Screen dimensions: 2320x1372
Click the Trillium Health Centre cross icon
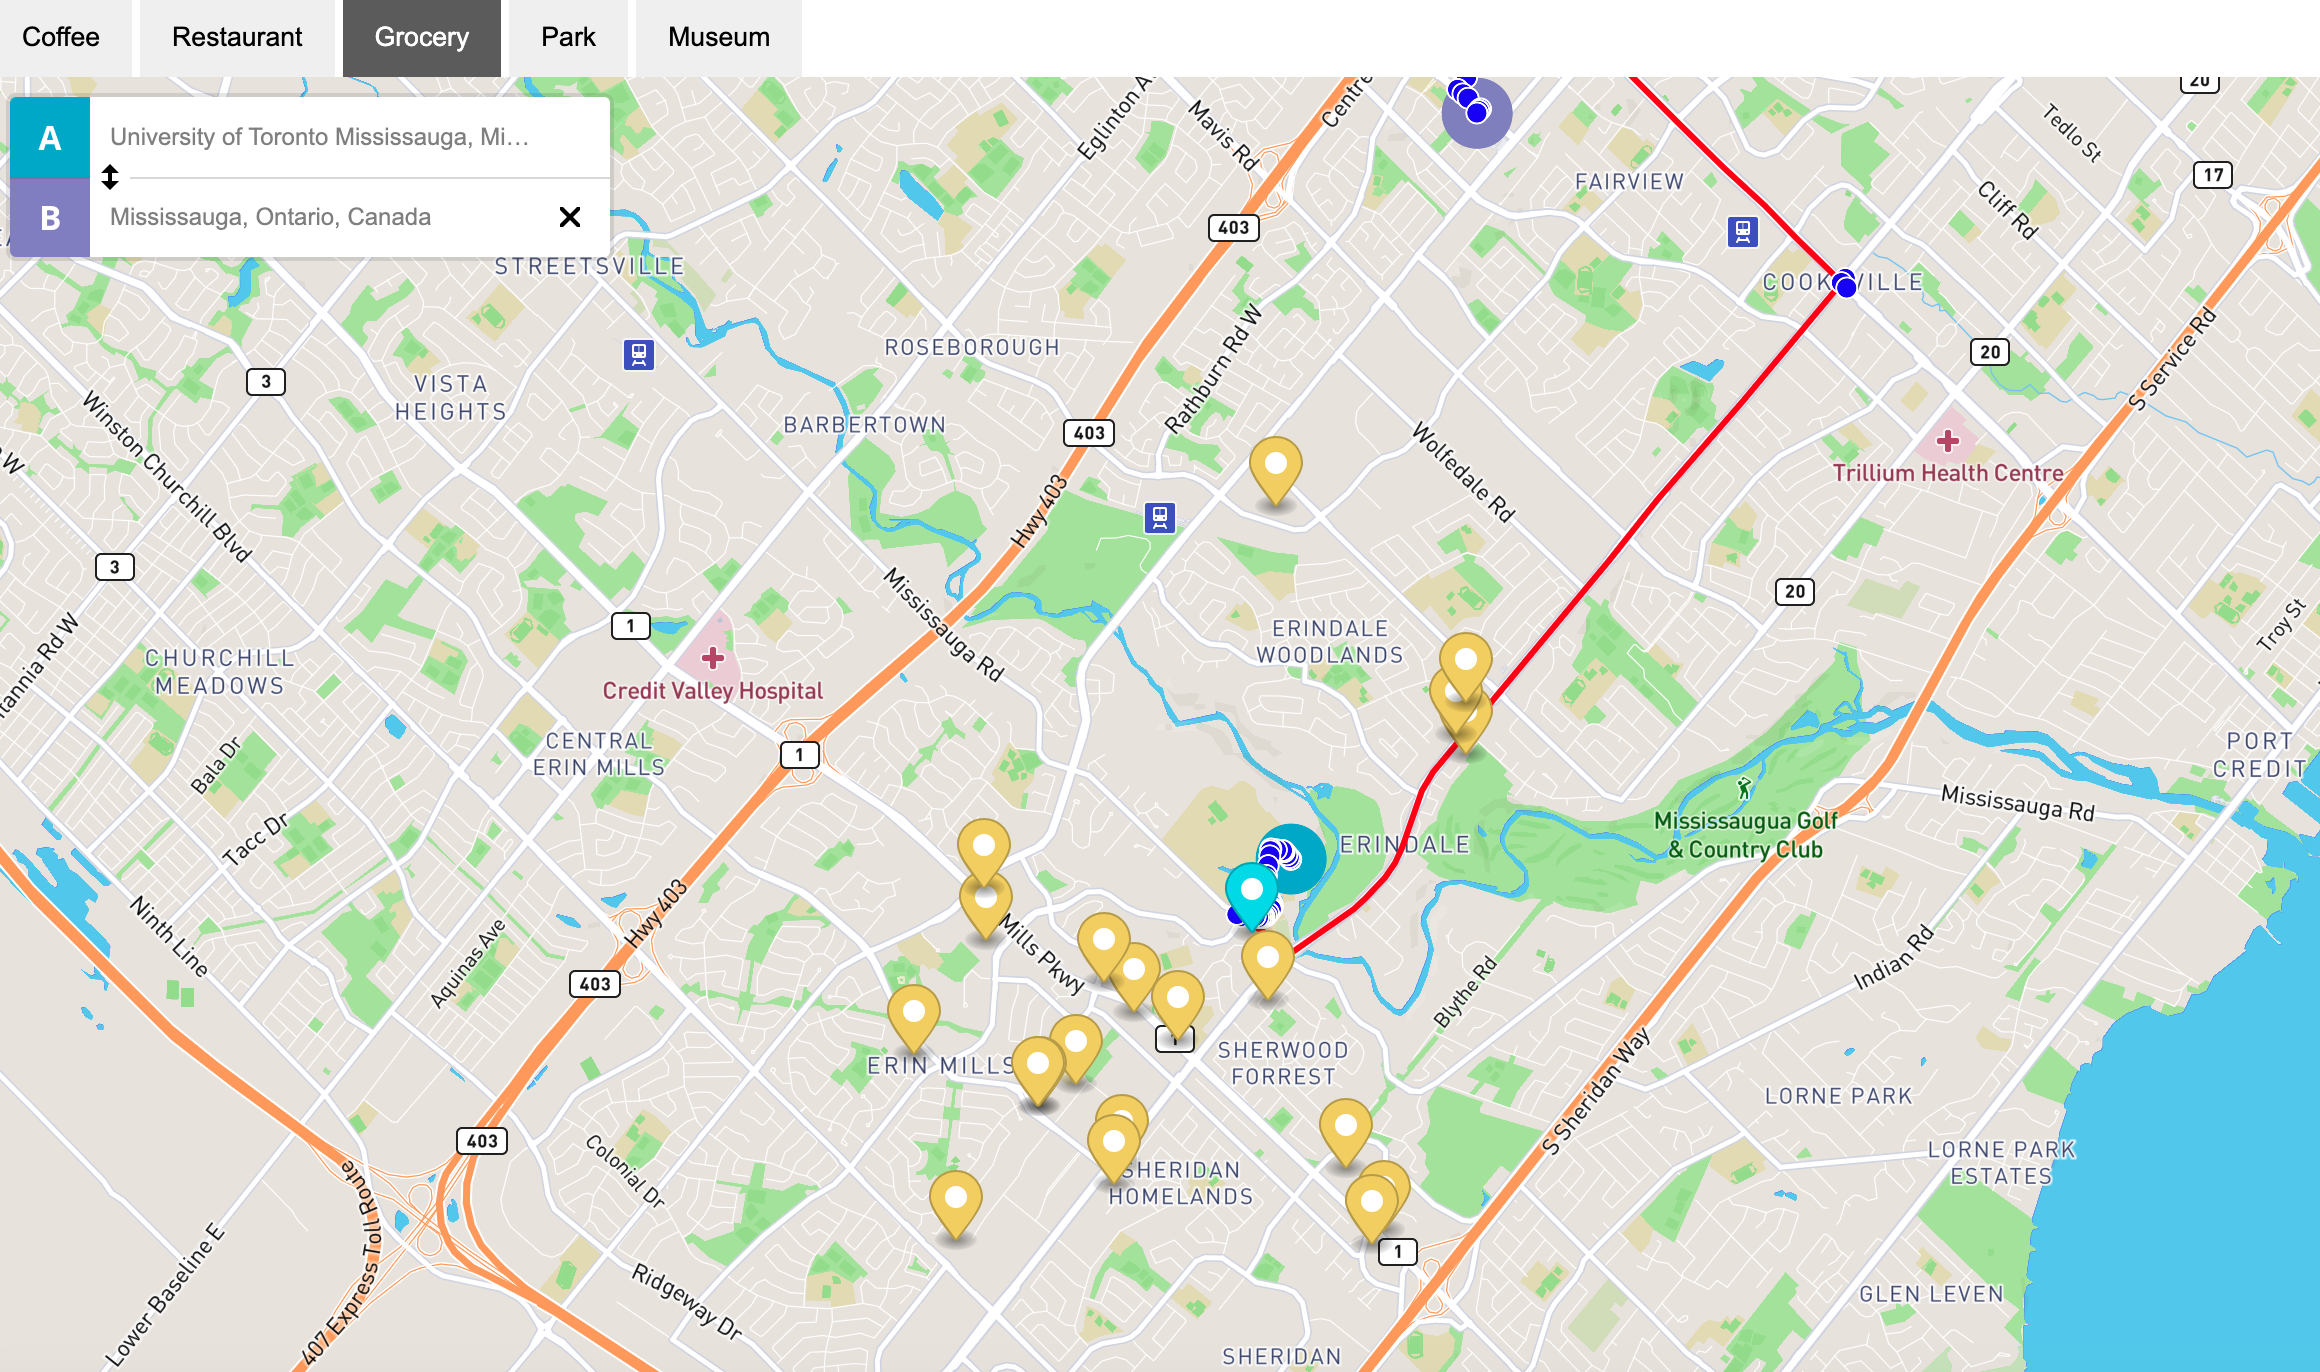point(1947,440)
